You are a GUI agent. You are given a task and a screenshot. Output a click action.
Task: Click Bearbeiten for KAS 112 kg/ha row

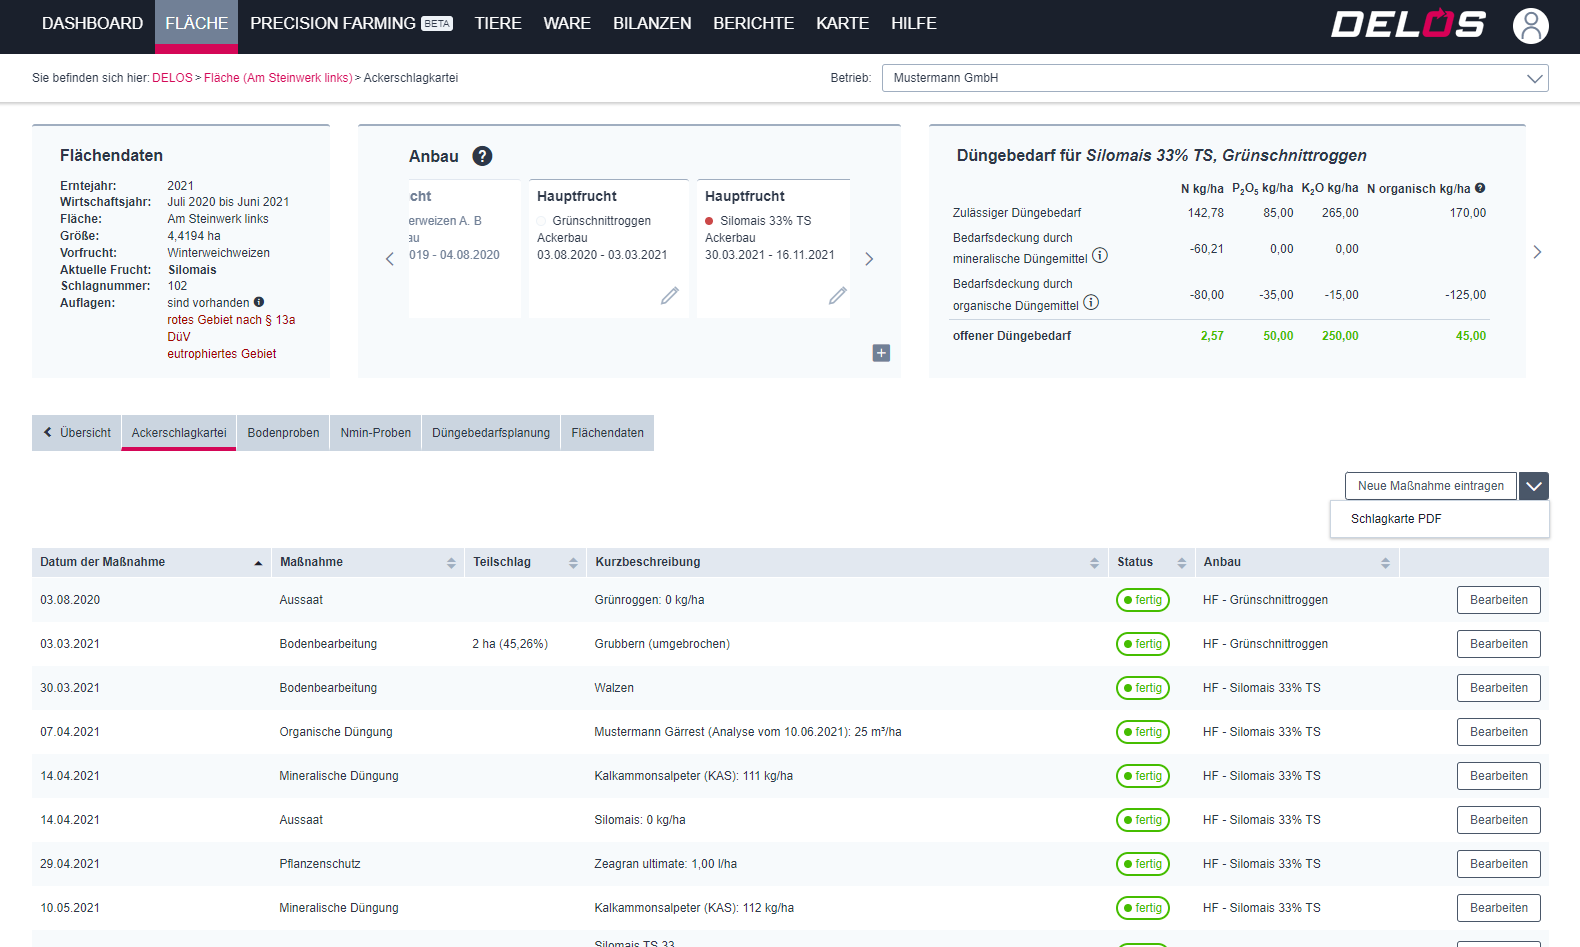pyautogui.click(x=1499, y=908)
